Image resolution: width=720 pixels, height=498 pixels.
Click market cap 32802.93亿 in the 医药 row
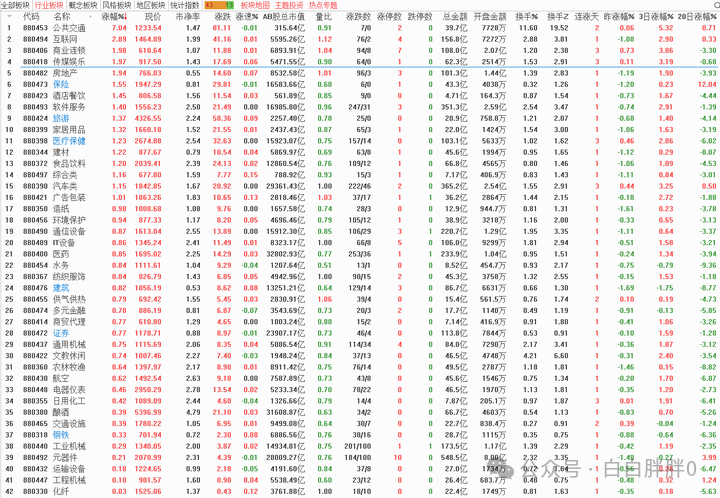(285, 254)
